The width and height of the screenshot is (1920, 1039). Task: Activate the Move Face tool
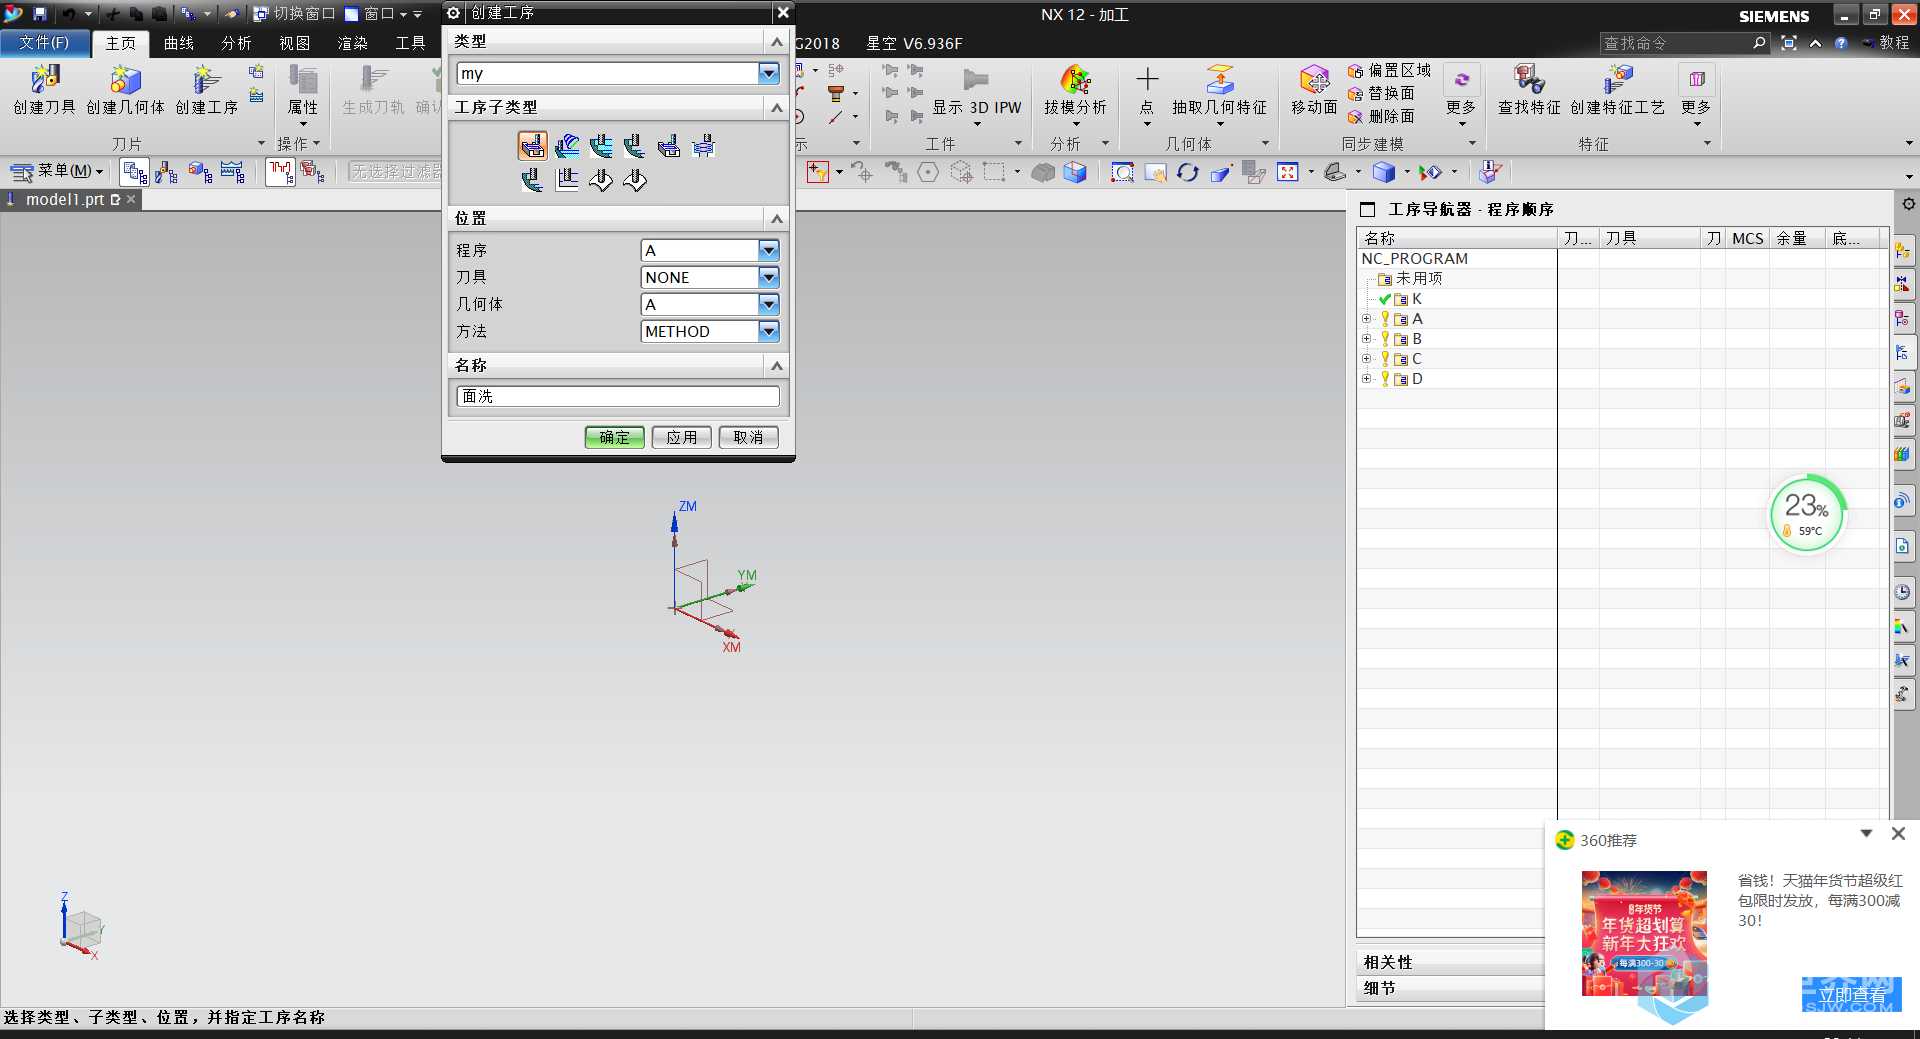(x=1314, y=90)
